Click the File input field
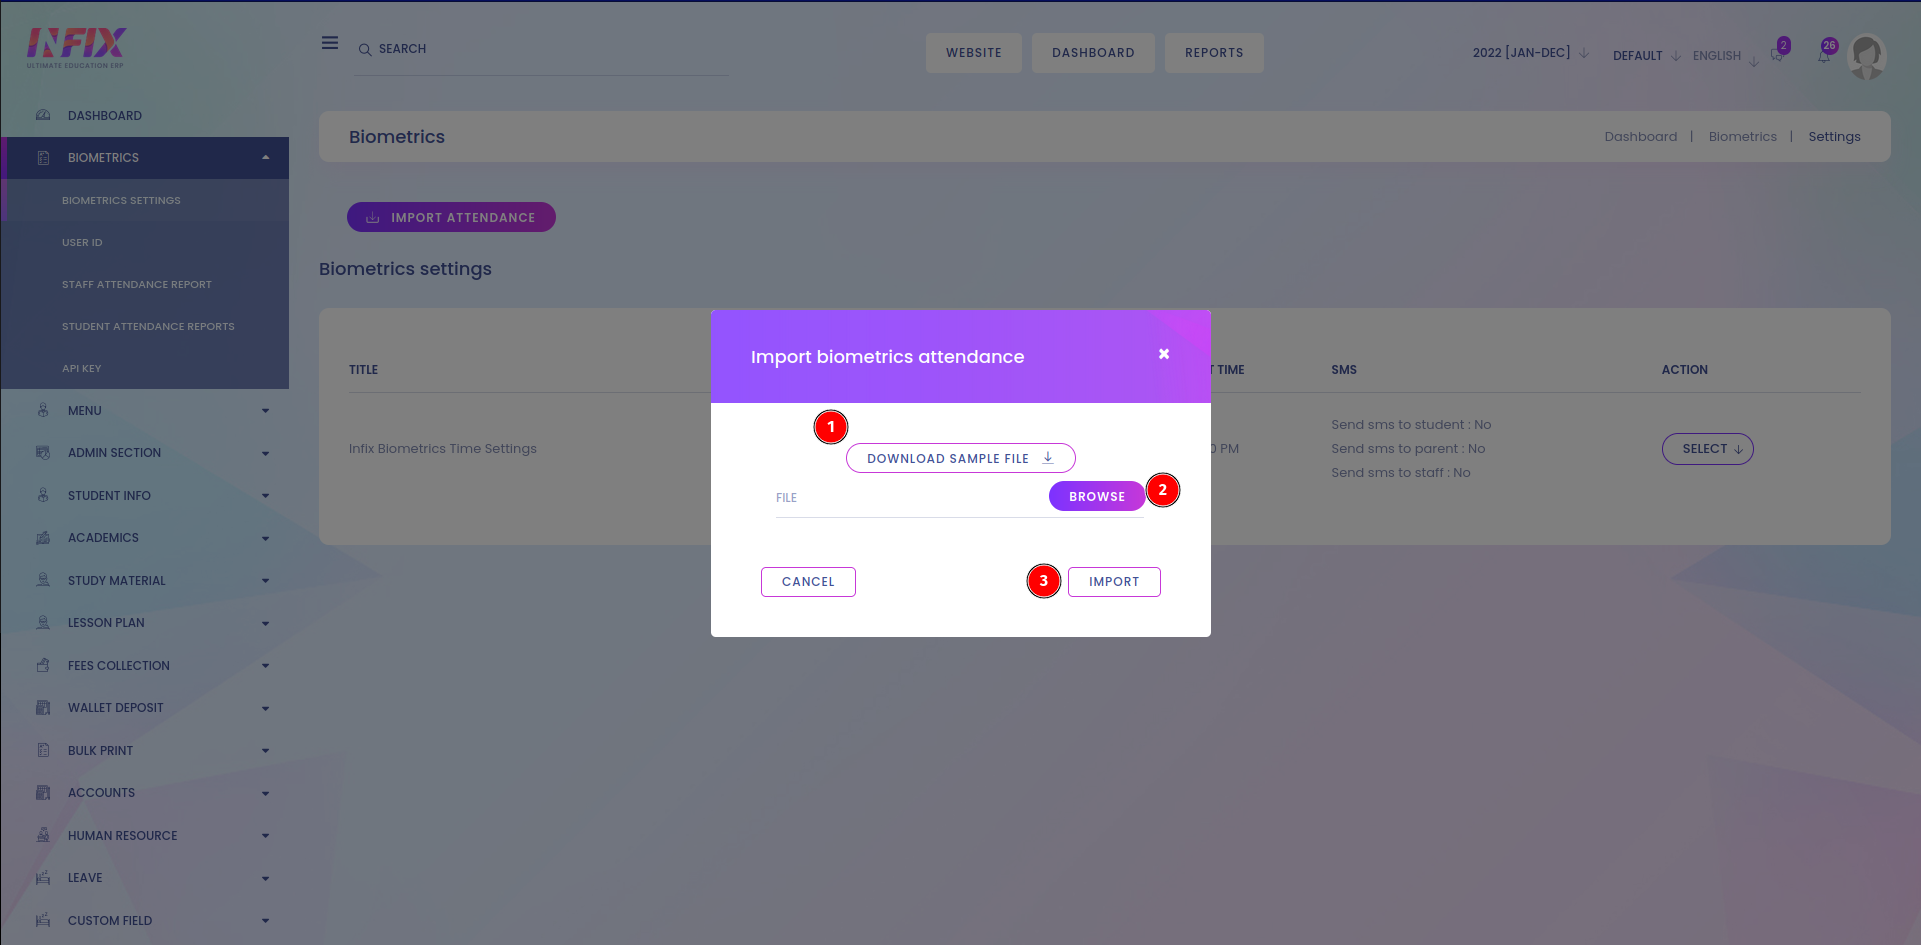Image resolution: width=1921 pixels, height=945 pixels. pyautogui.click(x=911, y=498)
